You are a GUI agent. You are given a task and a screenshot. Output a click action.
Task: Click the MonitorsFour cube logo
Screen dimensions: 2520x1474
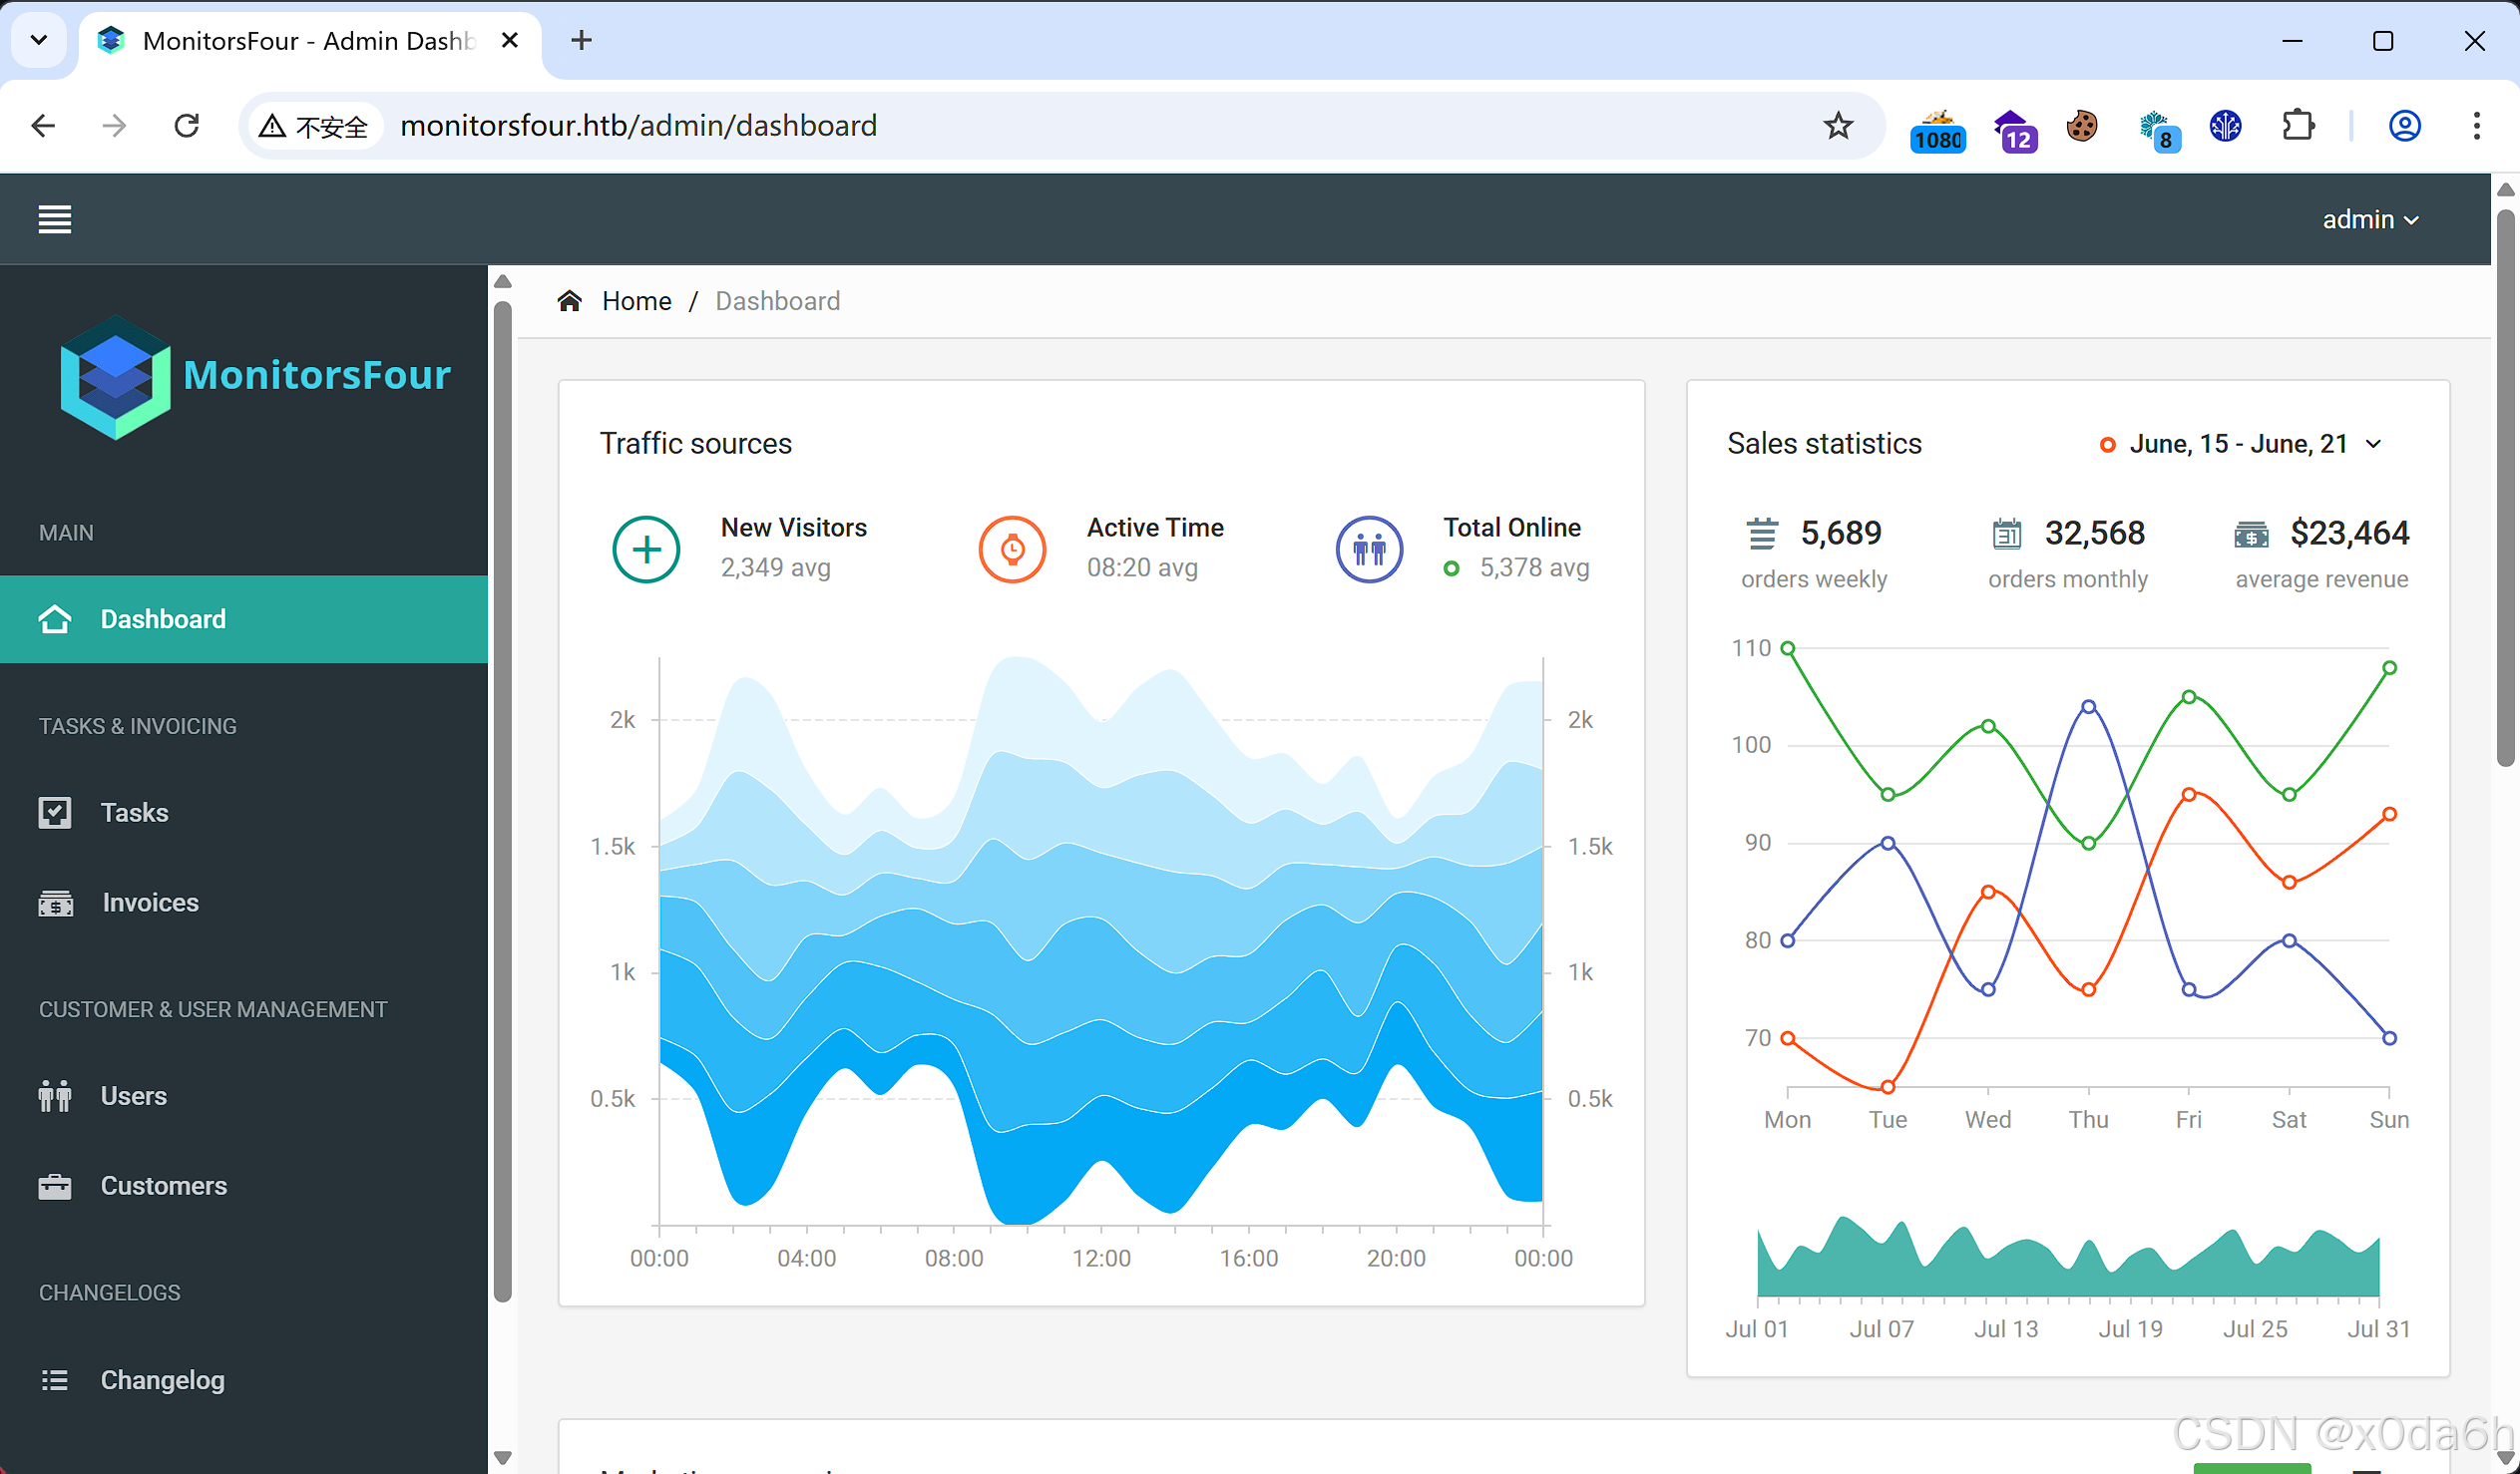[x=114, y=377]
